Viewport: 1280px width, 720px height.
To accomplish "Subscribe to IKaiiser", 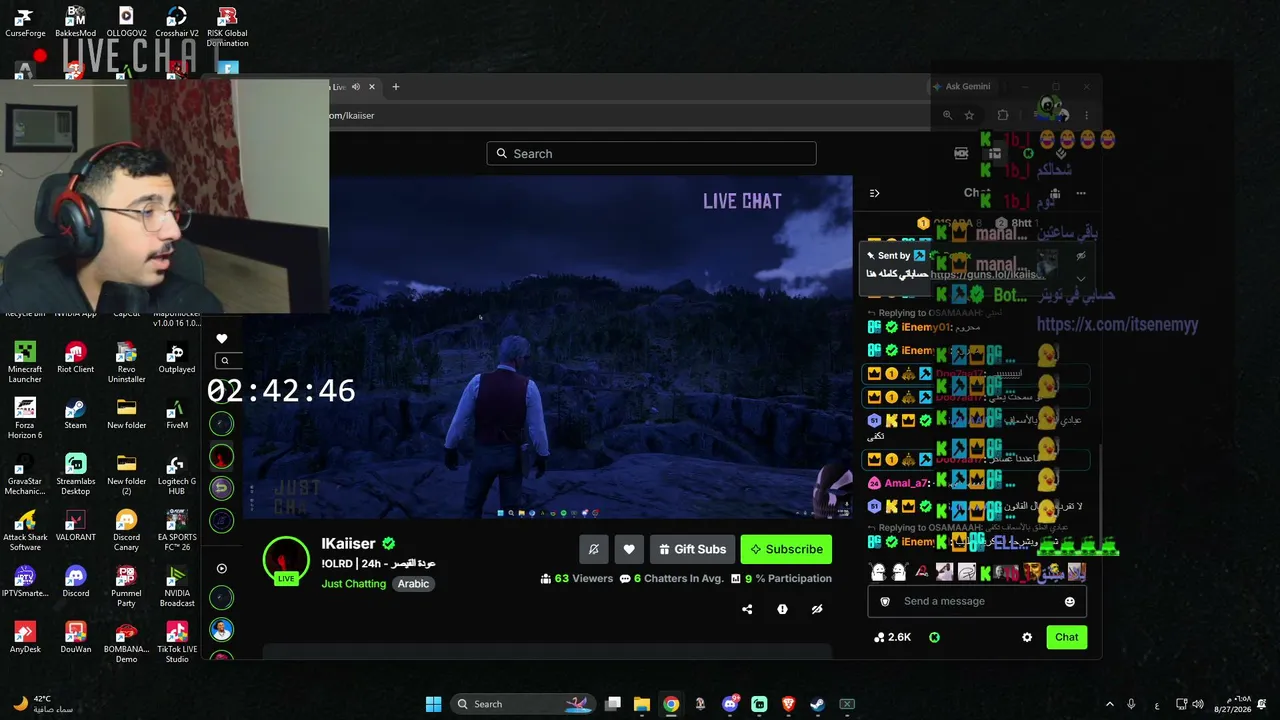I will pyautogui.click(x=786, y=549).
